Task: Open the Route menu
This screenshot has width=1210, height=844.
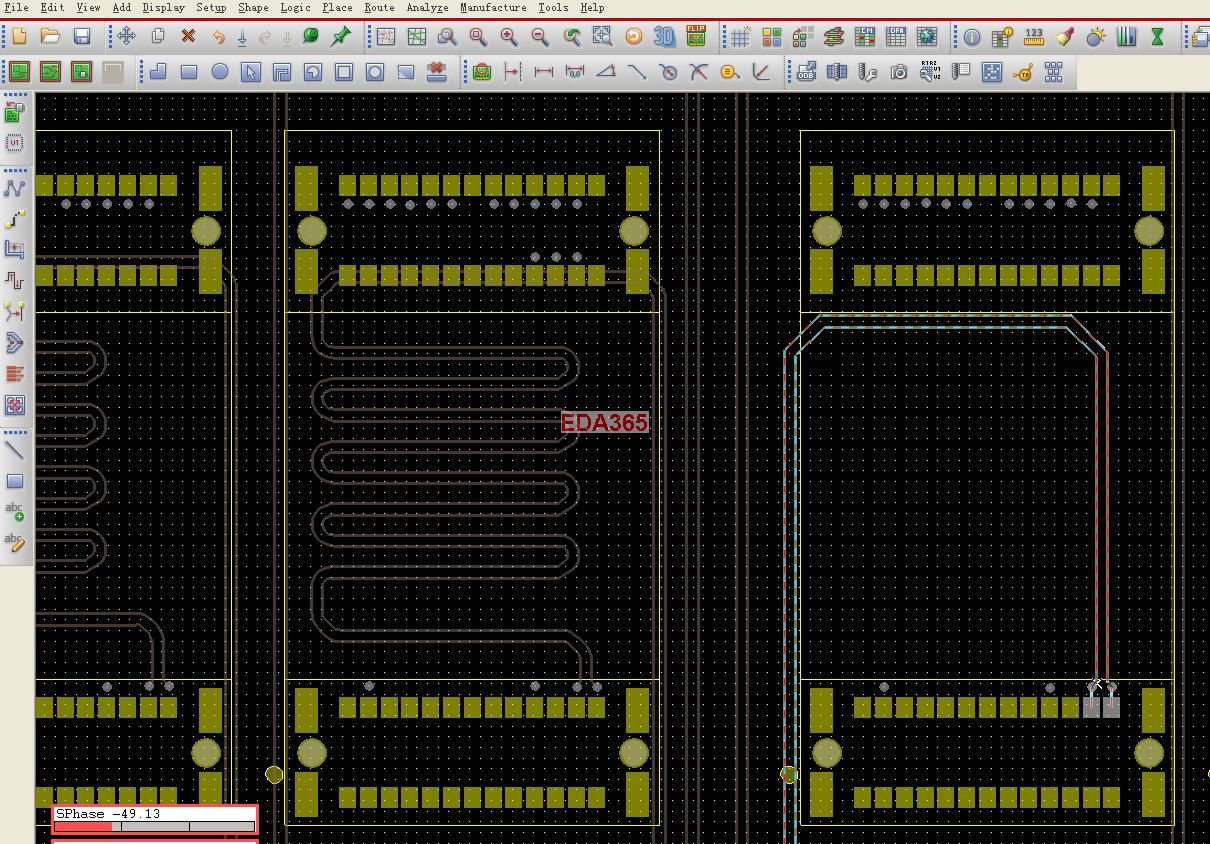Action: pyautogui.click(x=379, y=7)
